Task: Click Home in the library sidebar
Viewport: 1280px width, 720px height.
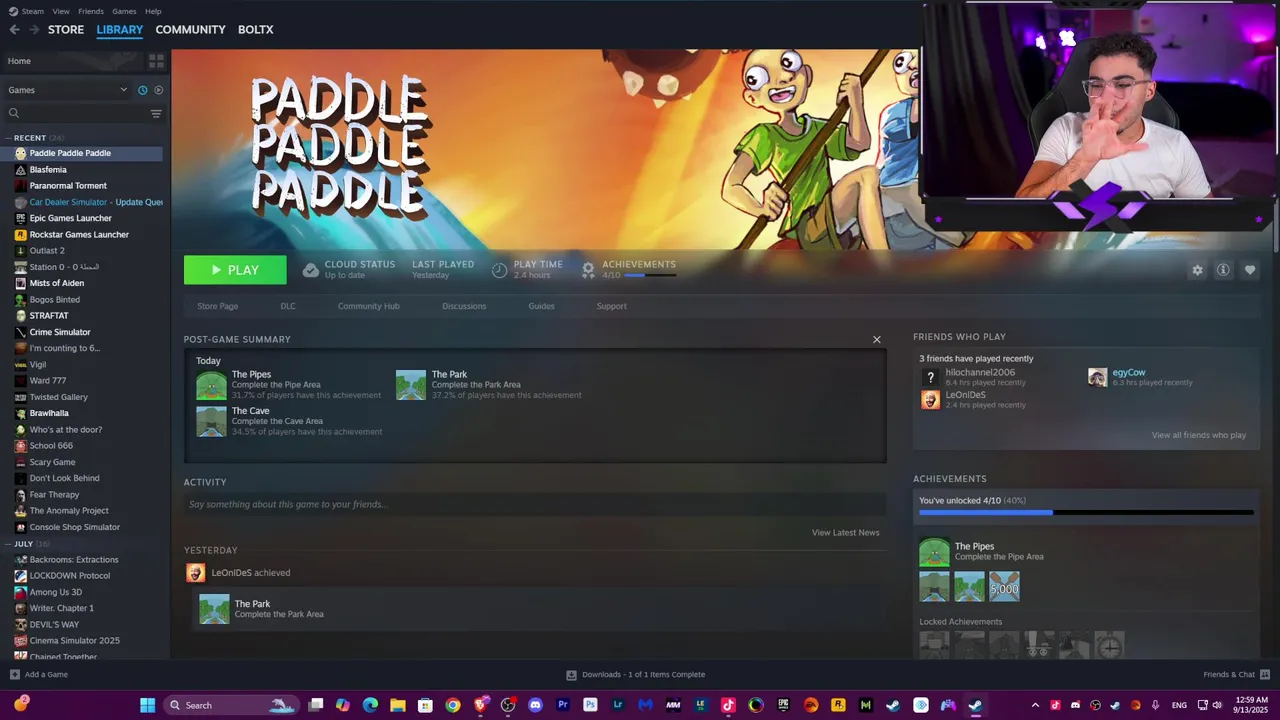Action: tap(20, 61)
